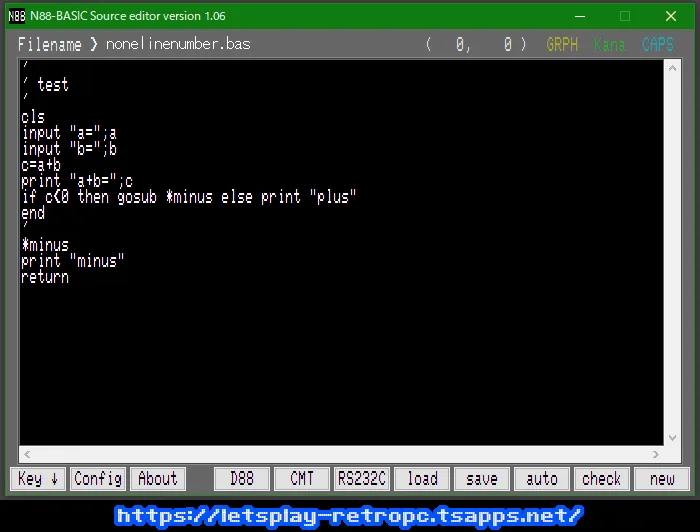
Task: Select the CMT cassette tape option
Action: click(302, 479)
